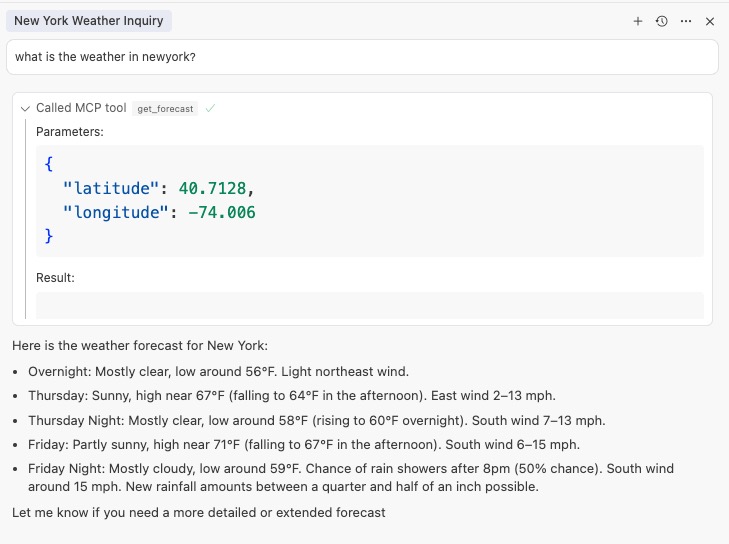The image size is (729, 544).
Task: Click the 'what is the weather in newyork?' message box
Action: point(362,57)
